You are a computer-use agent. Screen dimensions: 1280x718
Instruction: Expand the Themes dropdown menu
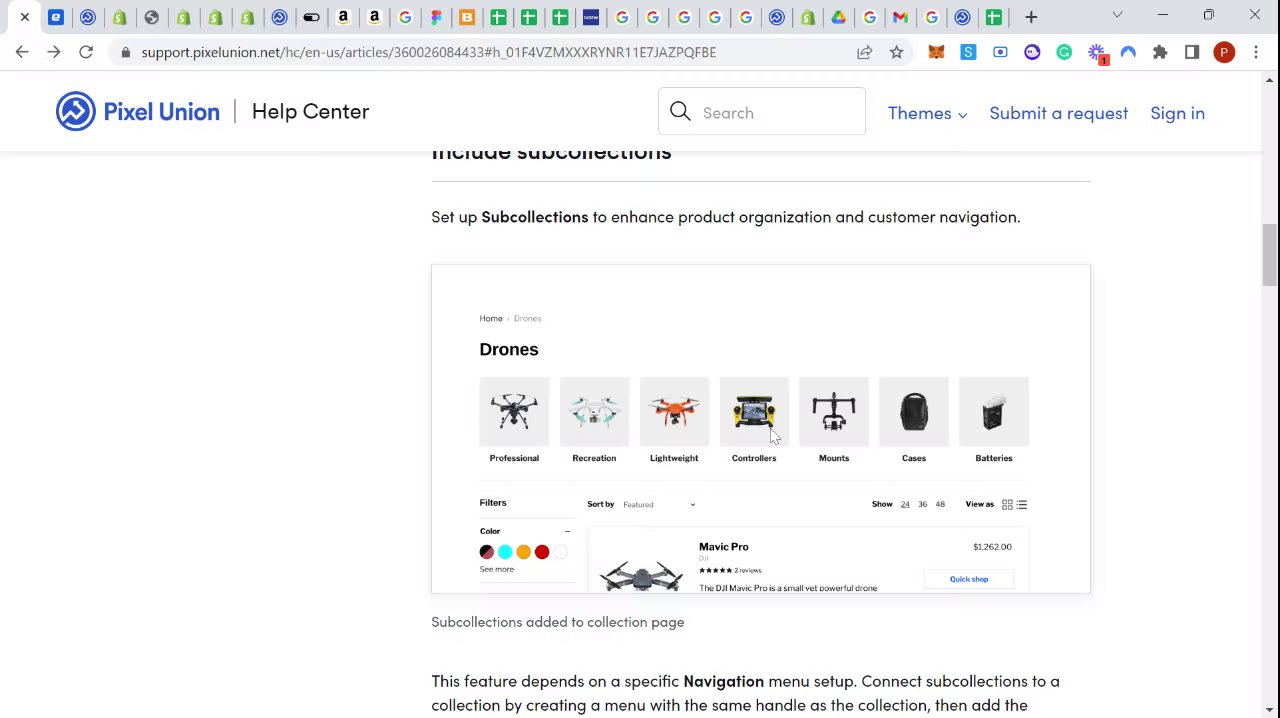tap(927, 113)
